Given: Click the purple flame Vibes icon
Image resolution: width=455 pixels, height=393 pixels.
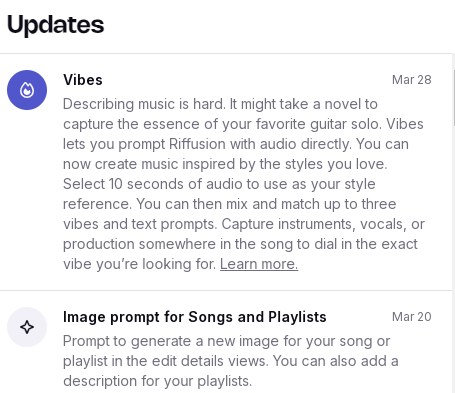Looking at the screenshot, I should [27, 90].
